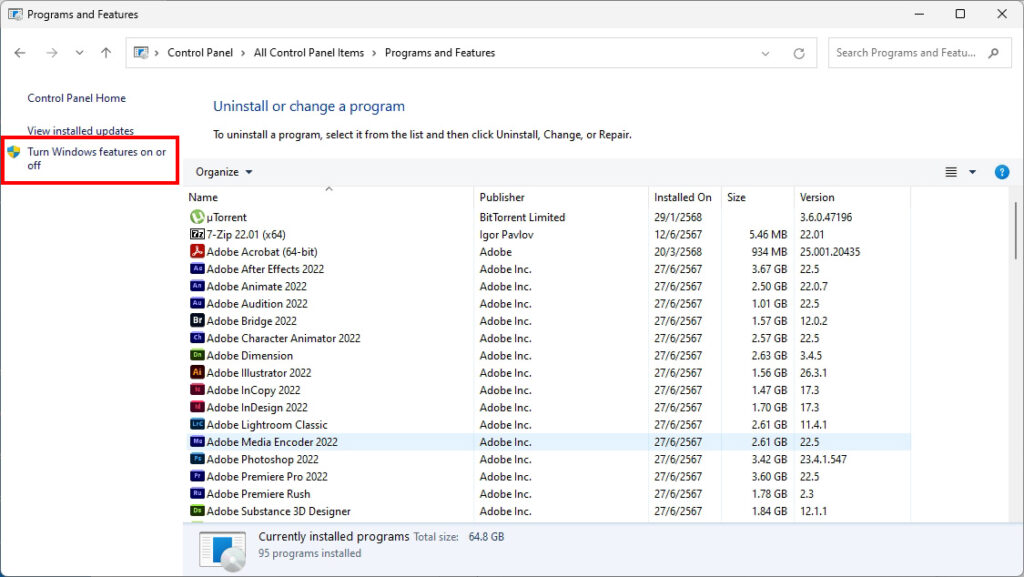The height and width of the screenshot is (577, 1024).
Task: Open help with the blue question mark
Action: click(1002, 172)
